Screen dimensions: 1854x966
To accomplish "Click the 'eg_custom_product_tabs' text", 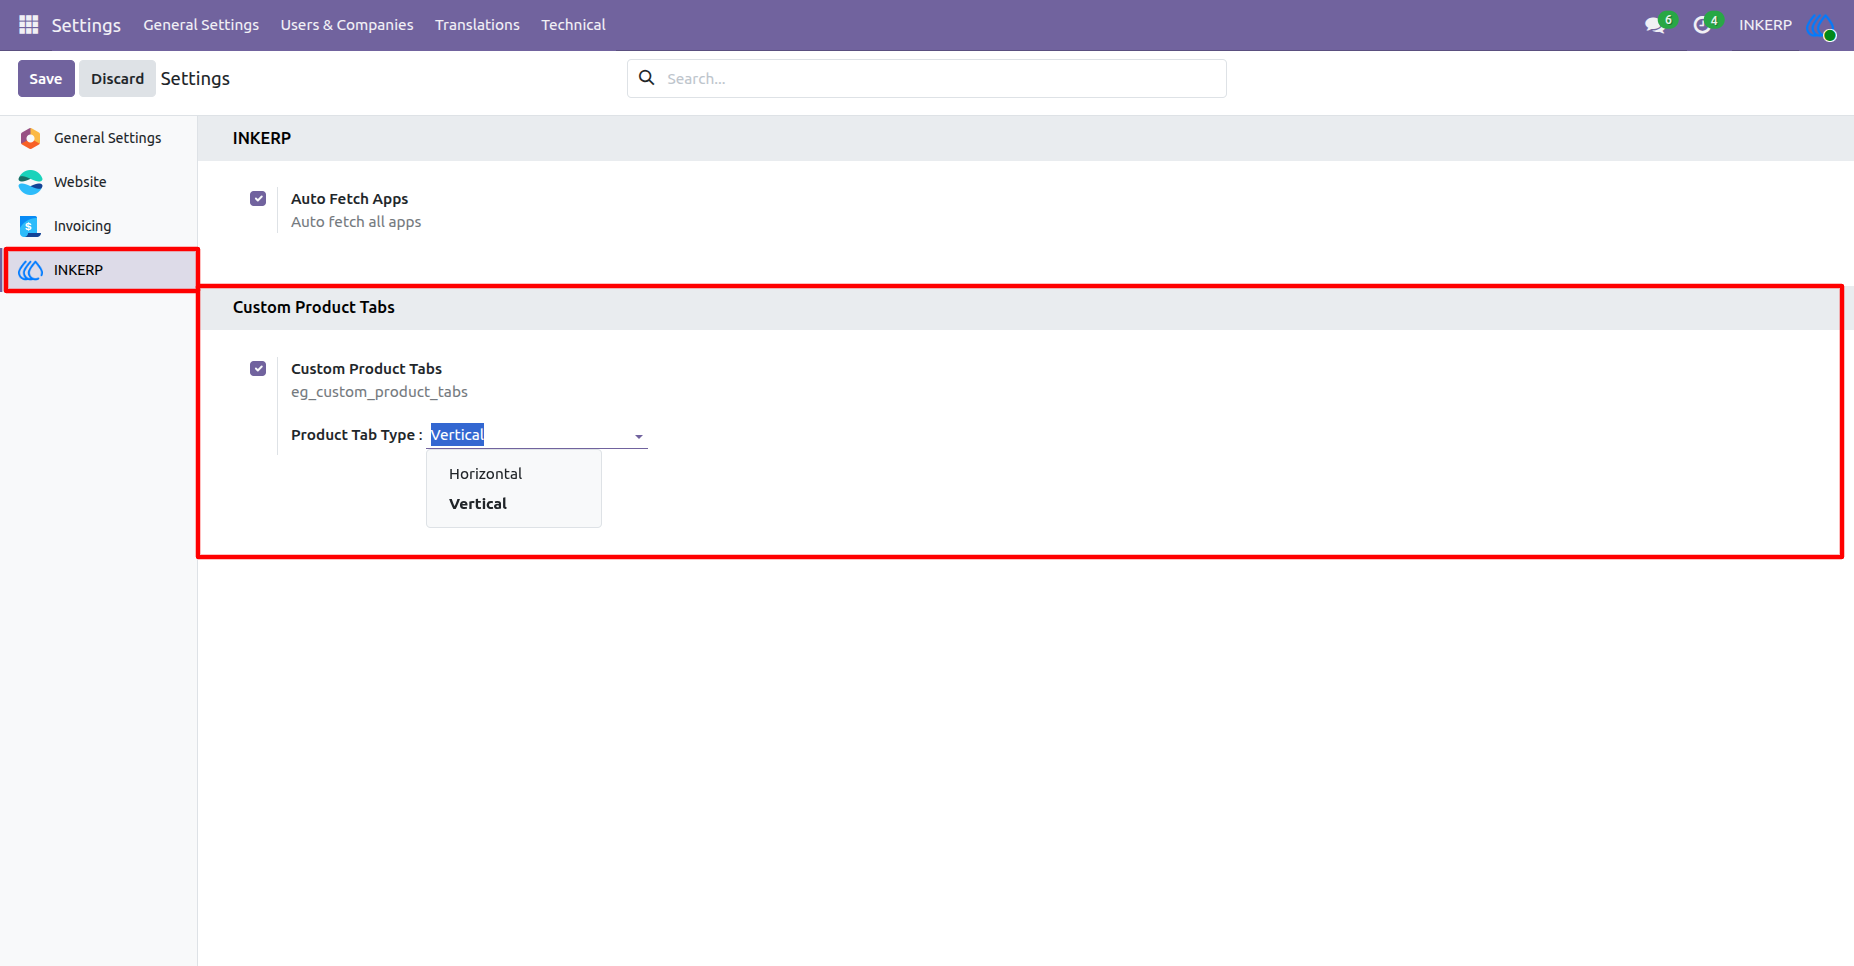I will [379, 392].
